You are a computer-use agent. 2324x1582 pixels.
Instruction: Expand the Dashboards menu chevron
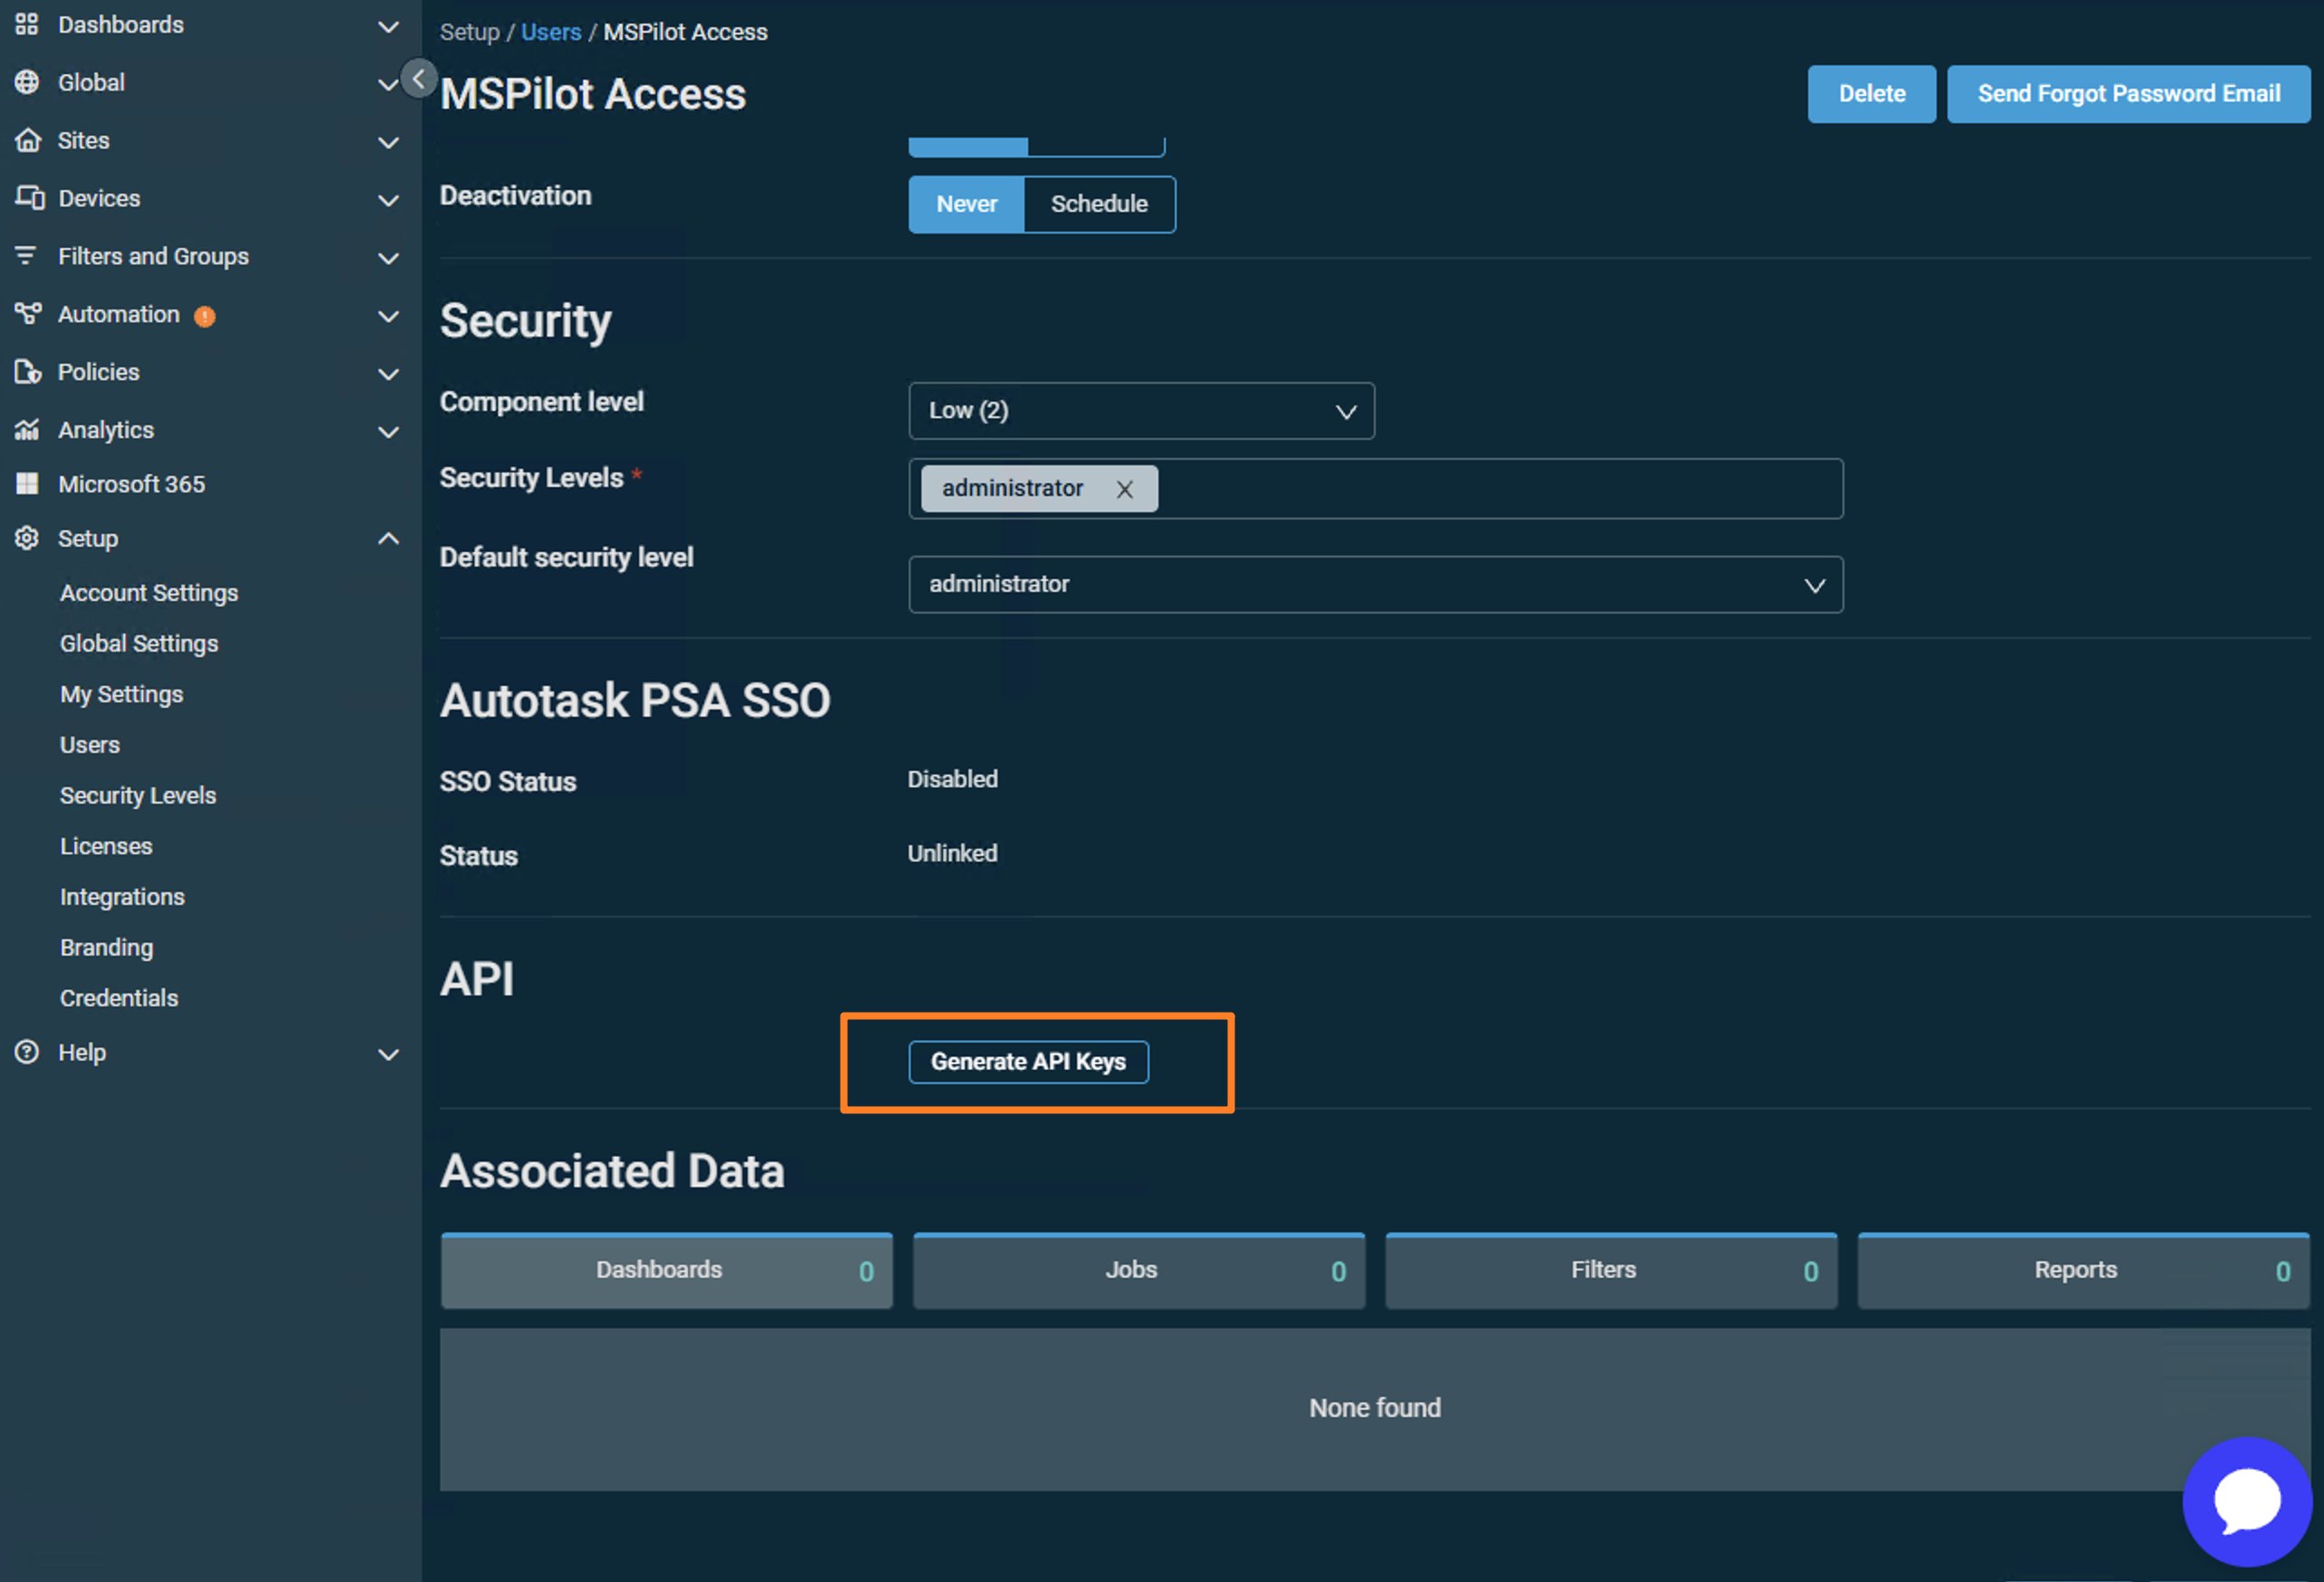tap(388, 26)
